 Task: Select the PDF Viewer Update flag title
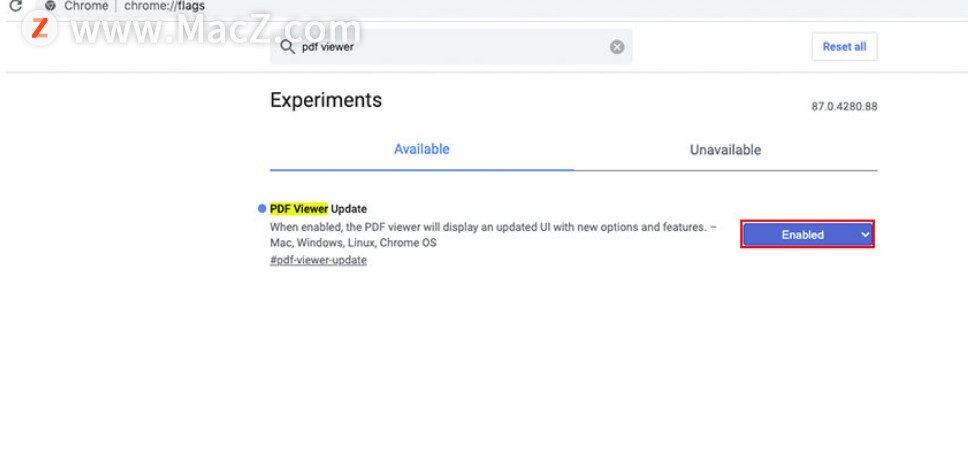pos(318,209)
